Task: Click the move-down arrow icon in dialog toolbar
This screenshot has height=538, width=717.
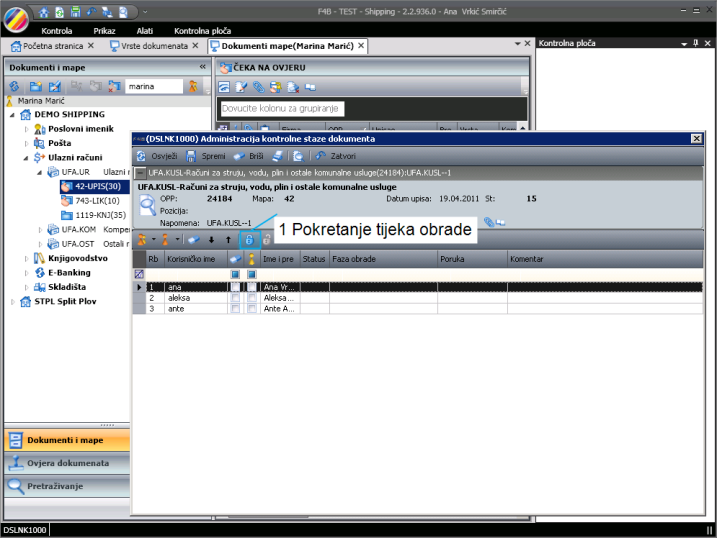Action: pos(211,240)
